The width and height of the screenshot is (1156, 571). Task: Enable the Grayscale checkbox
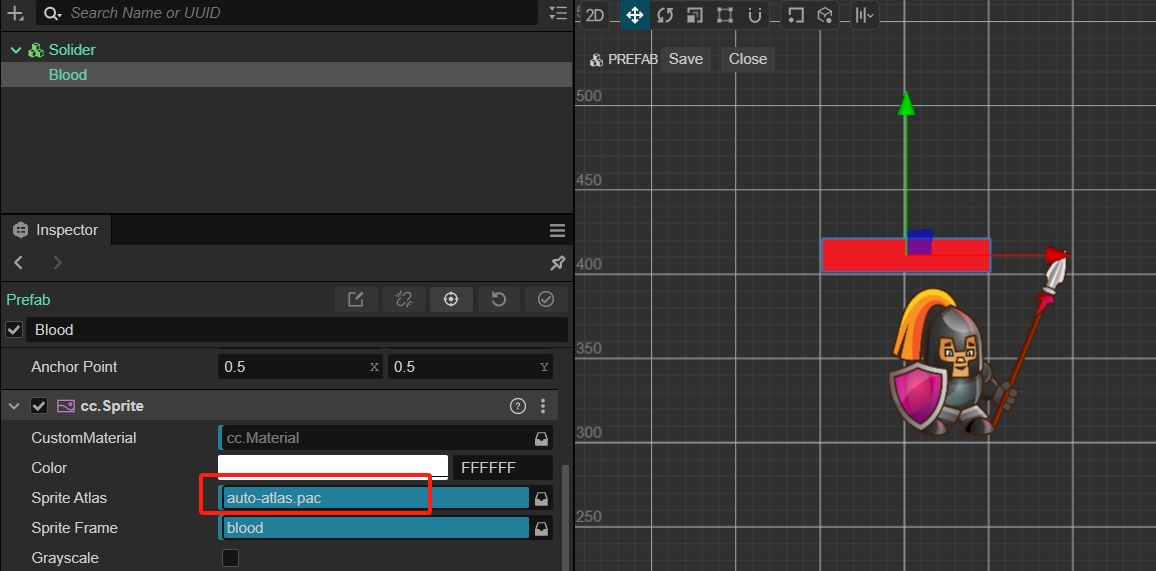(231, 558)
